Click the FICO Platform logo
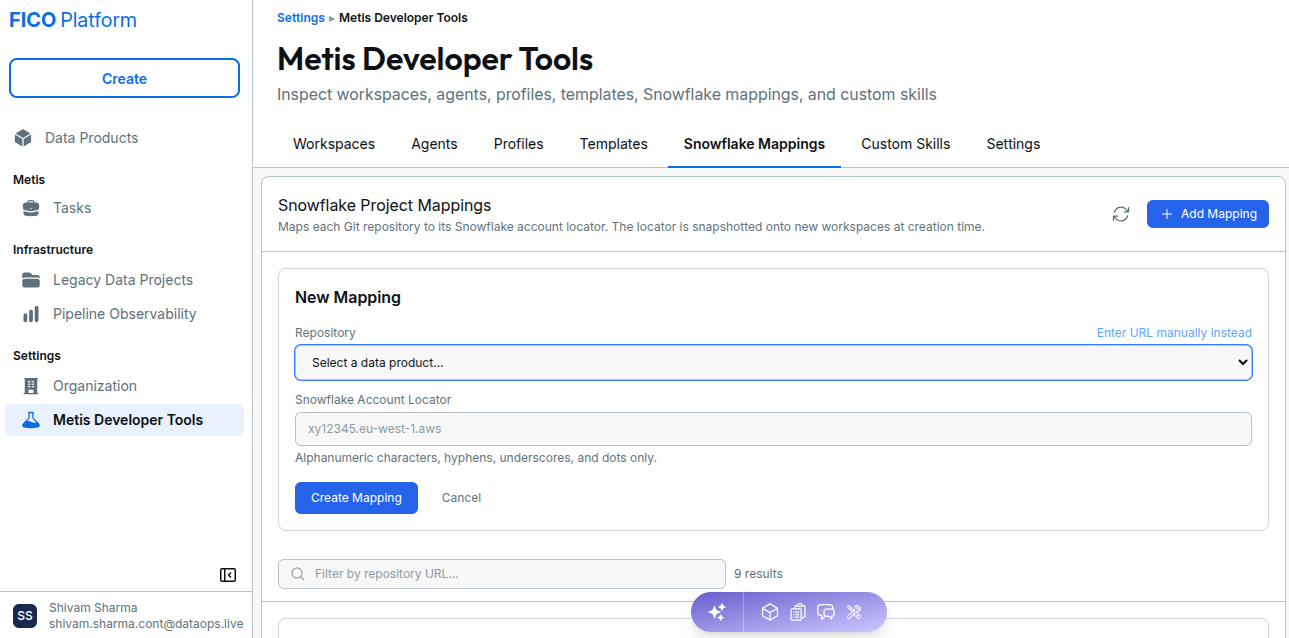Image resolution: width=1289 pixels, height=638 pixels. tap(73, 20)
